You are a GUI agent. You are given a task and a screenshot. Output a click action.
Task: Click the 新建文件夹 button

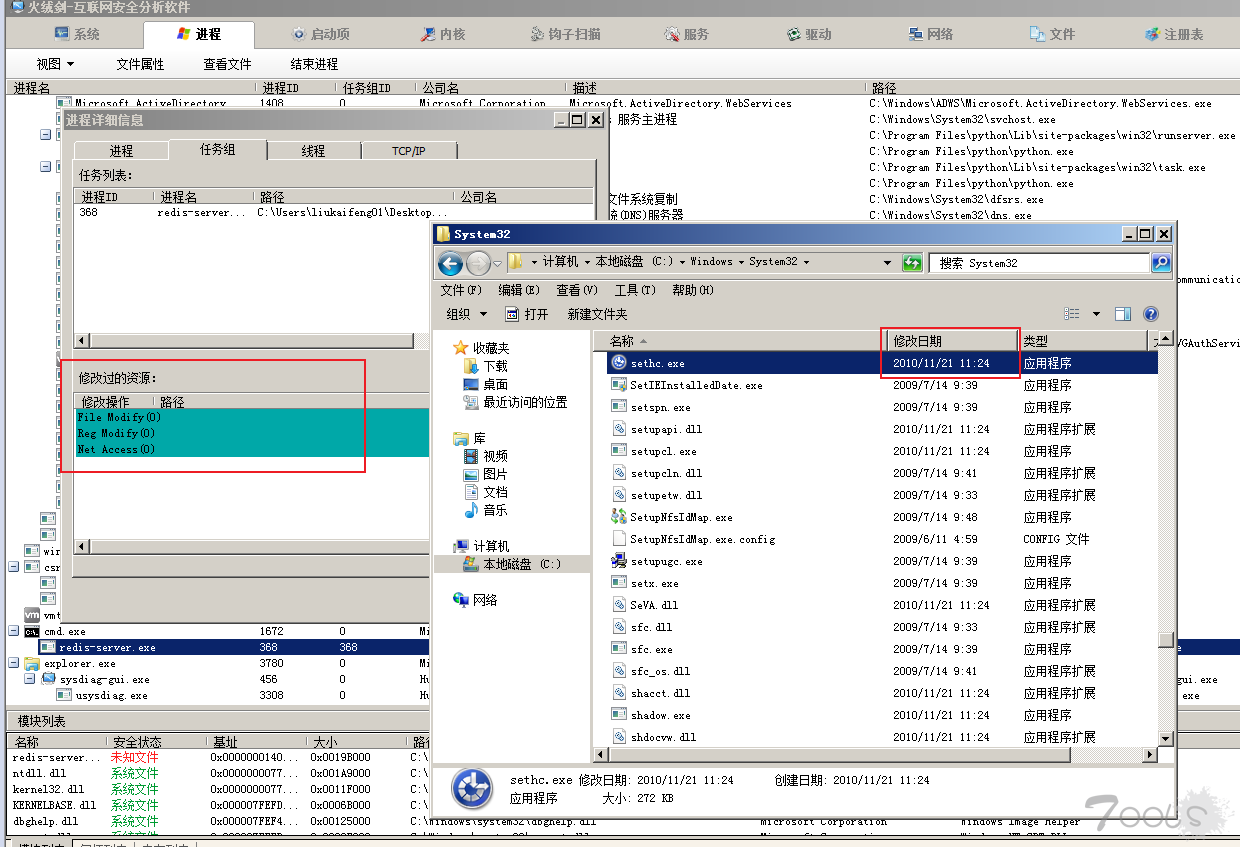point(597,314)
